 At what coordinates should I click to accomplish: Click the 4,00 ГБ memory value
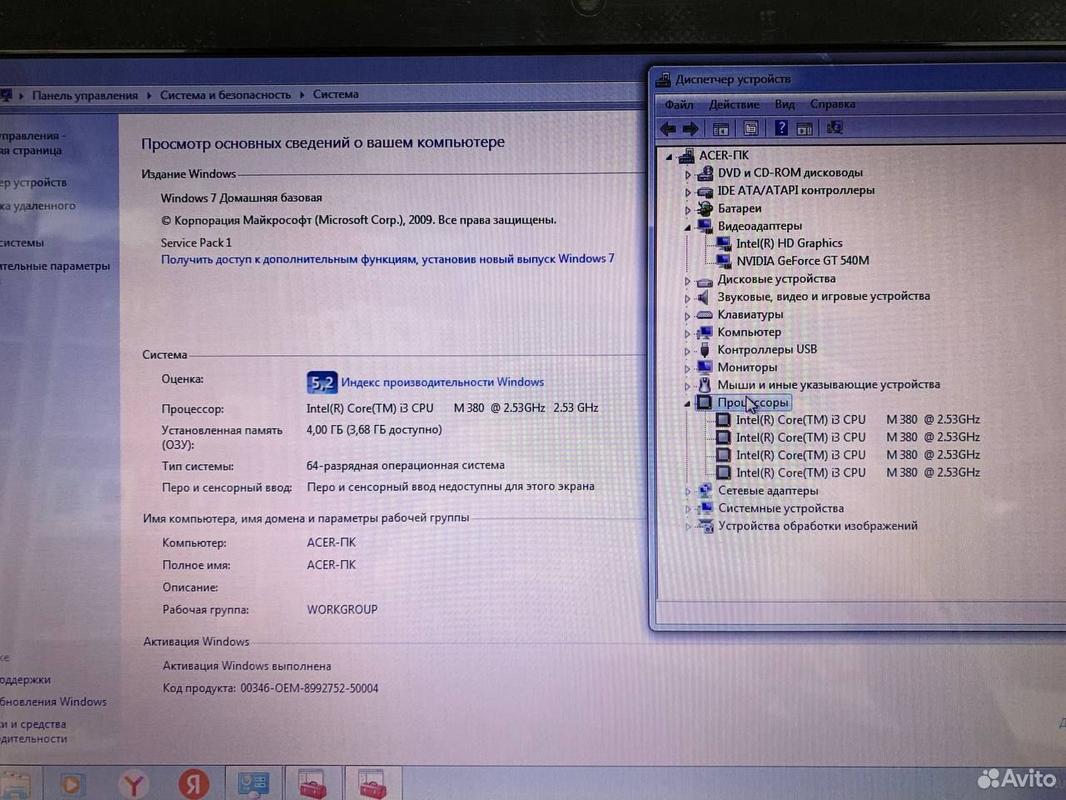(374, 430)
